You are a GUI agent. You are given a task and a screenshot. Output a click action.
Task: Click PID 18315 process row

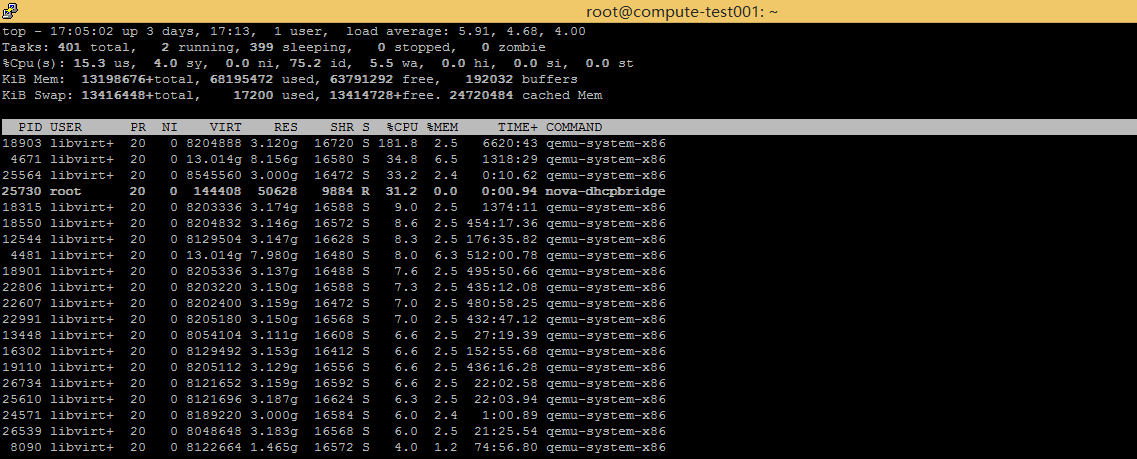(x=334, y=207)
